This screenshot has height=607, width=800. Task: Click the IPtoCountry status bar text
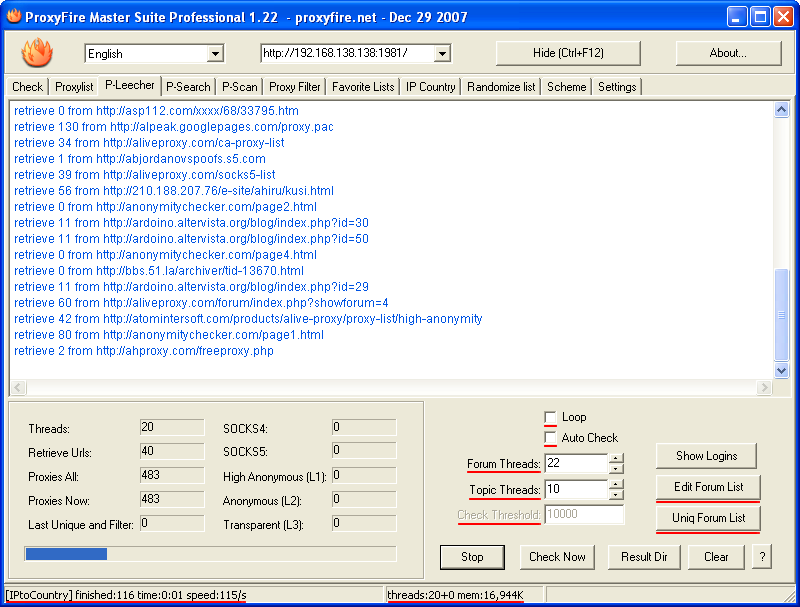tap(126, 595)
